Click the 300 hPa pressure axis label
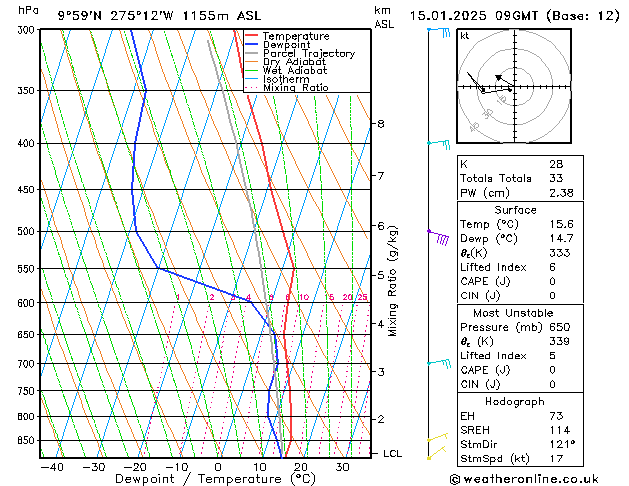Viewport: 629px width, 486px height. [28, 30]
